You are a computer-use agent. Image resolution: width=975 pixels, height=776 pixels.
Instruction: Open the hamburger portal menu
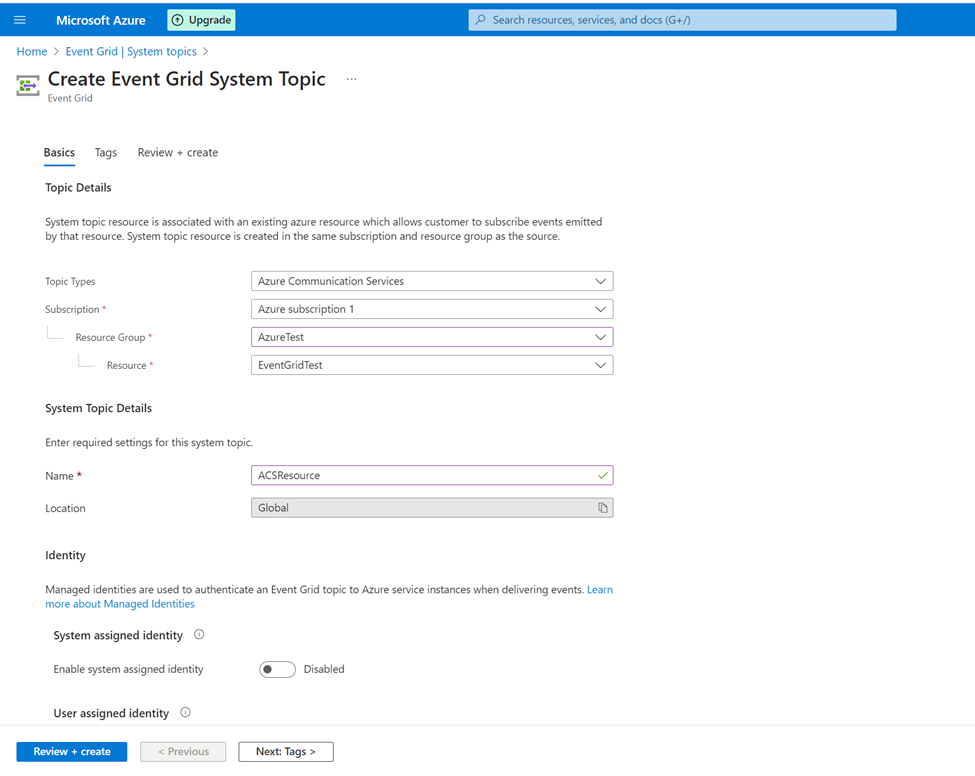pos(20,20)
